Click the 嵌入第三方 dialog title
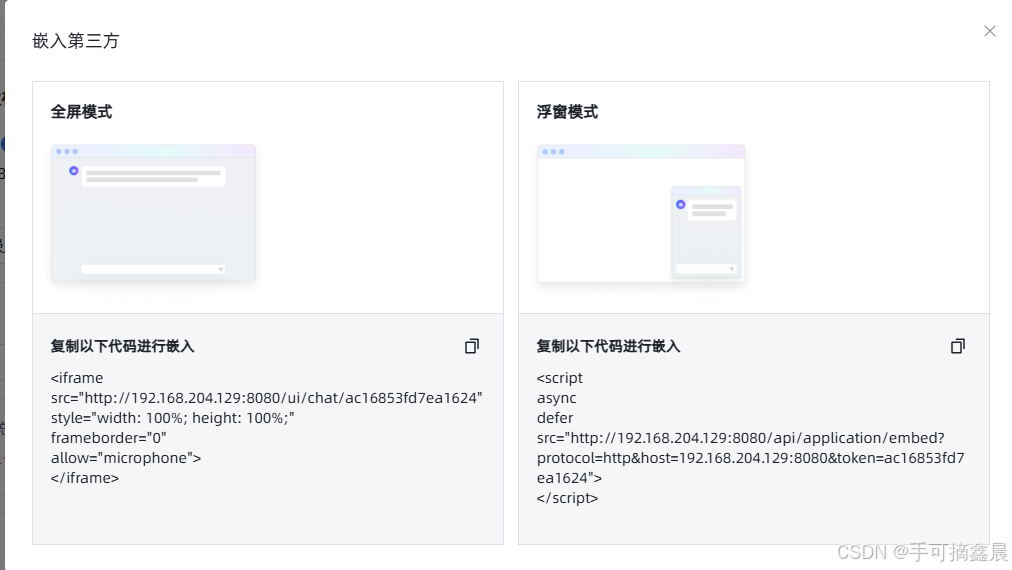Image resolution: width=1012 pixels, height=570 pixels. [76, 41]
